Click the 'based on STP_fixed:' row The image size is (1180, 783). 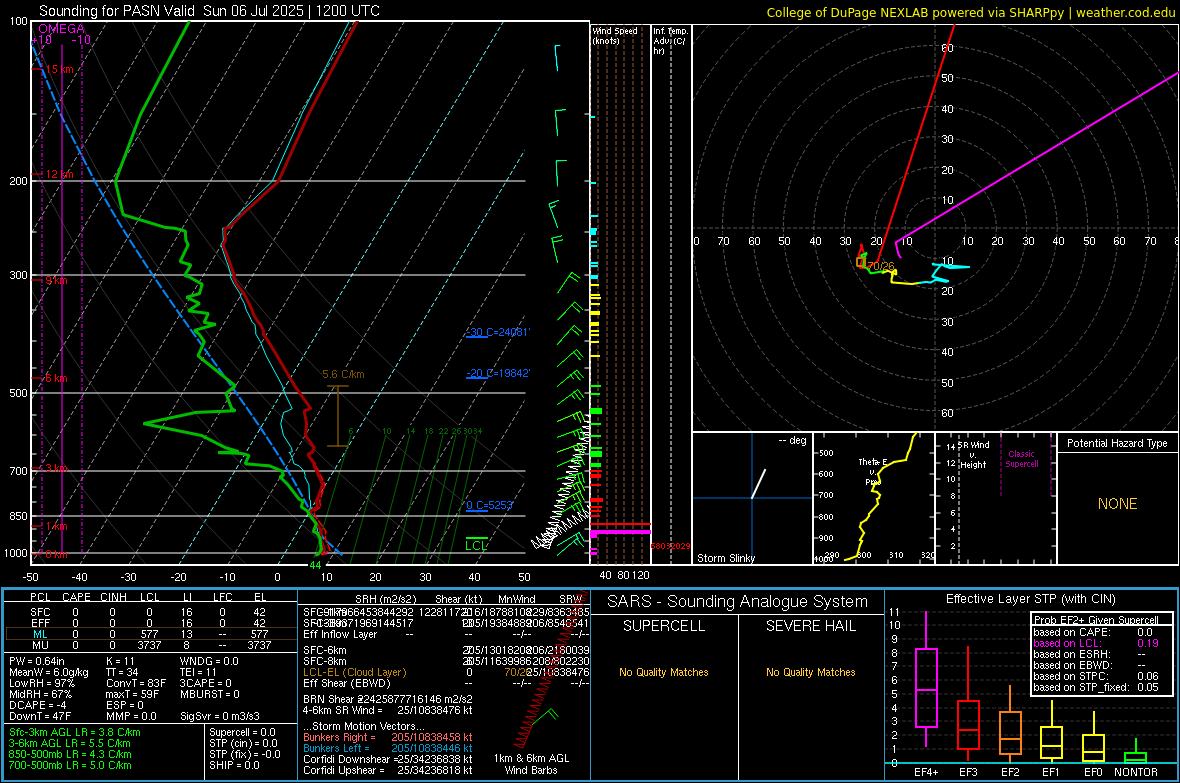(1096, 687)
